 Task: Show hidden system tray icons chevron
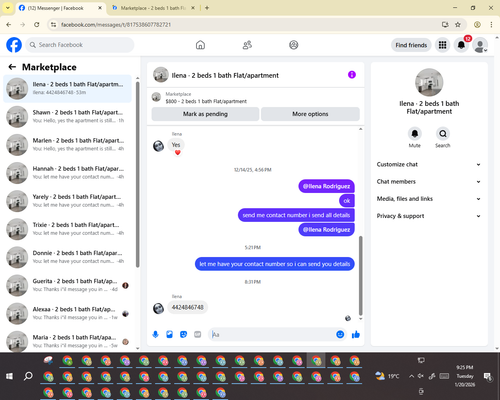pyautogui.click(x=412, y=376)
